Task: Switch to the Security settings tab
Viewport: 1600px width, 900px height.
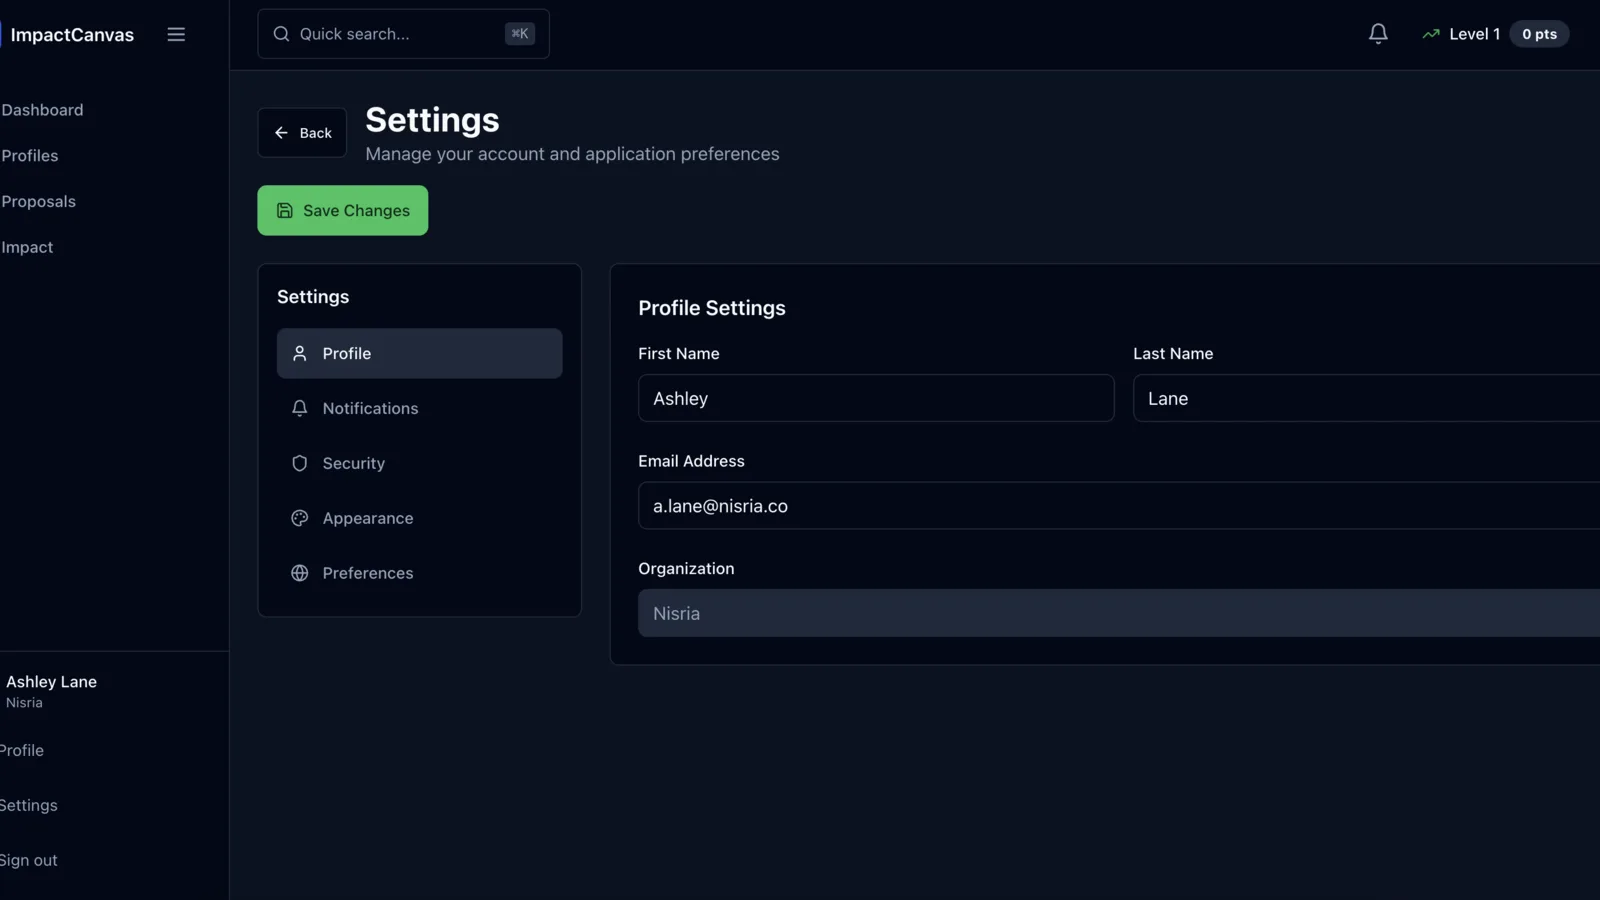Action: click(x=353, y=463)
